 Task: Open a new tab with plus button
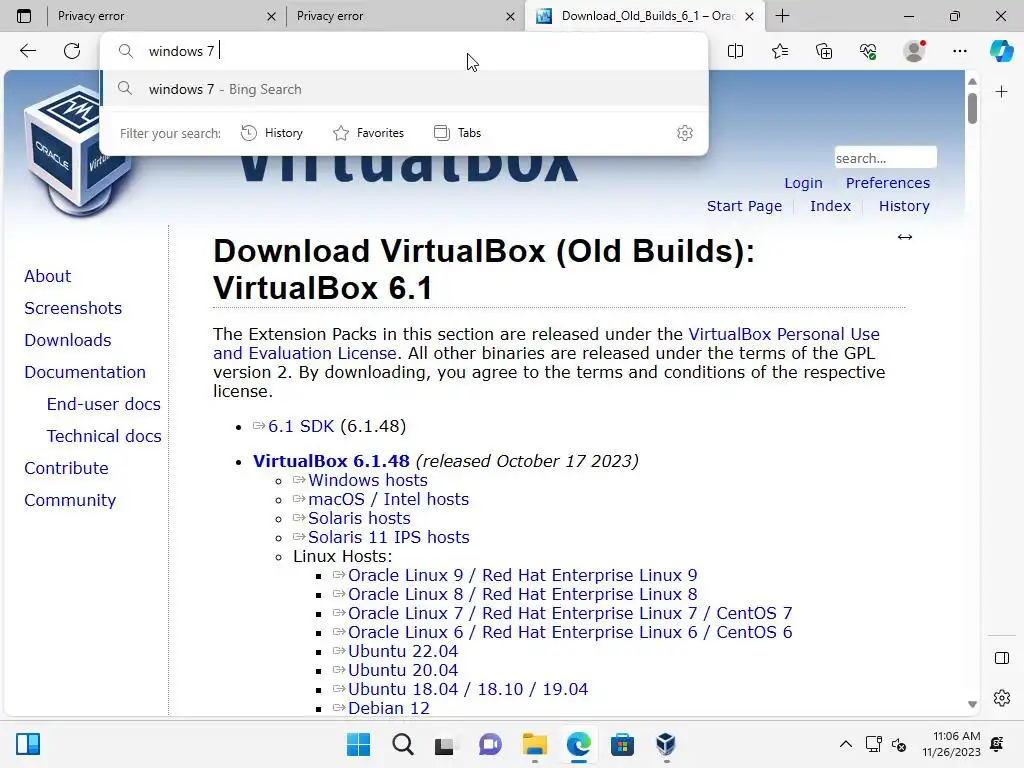coord(782,16)
